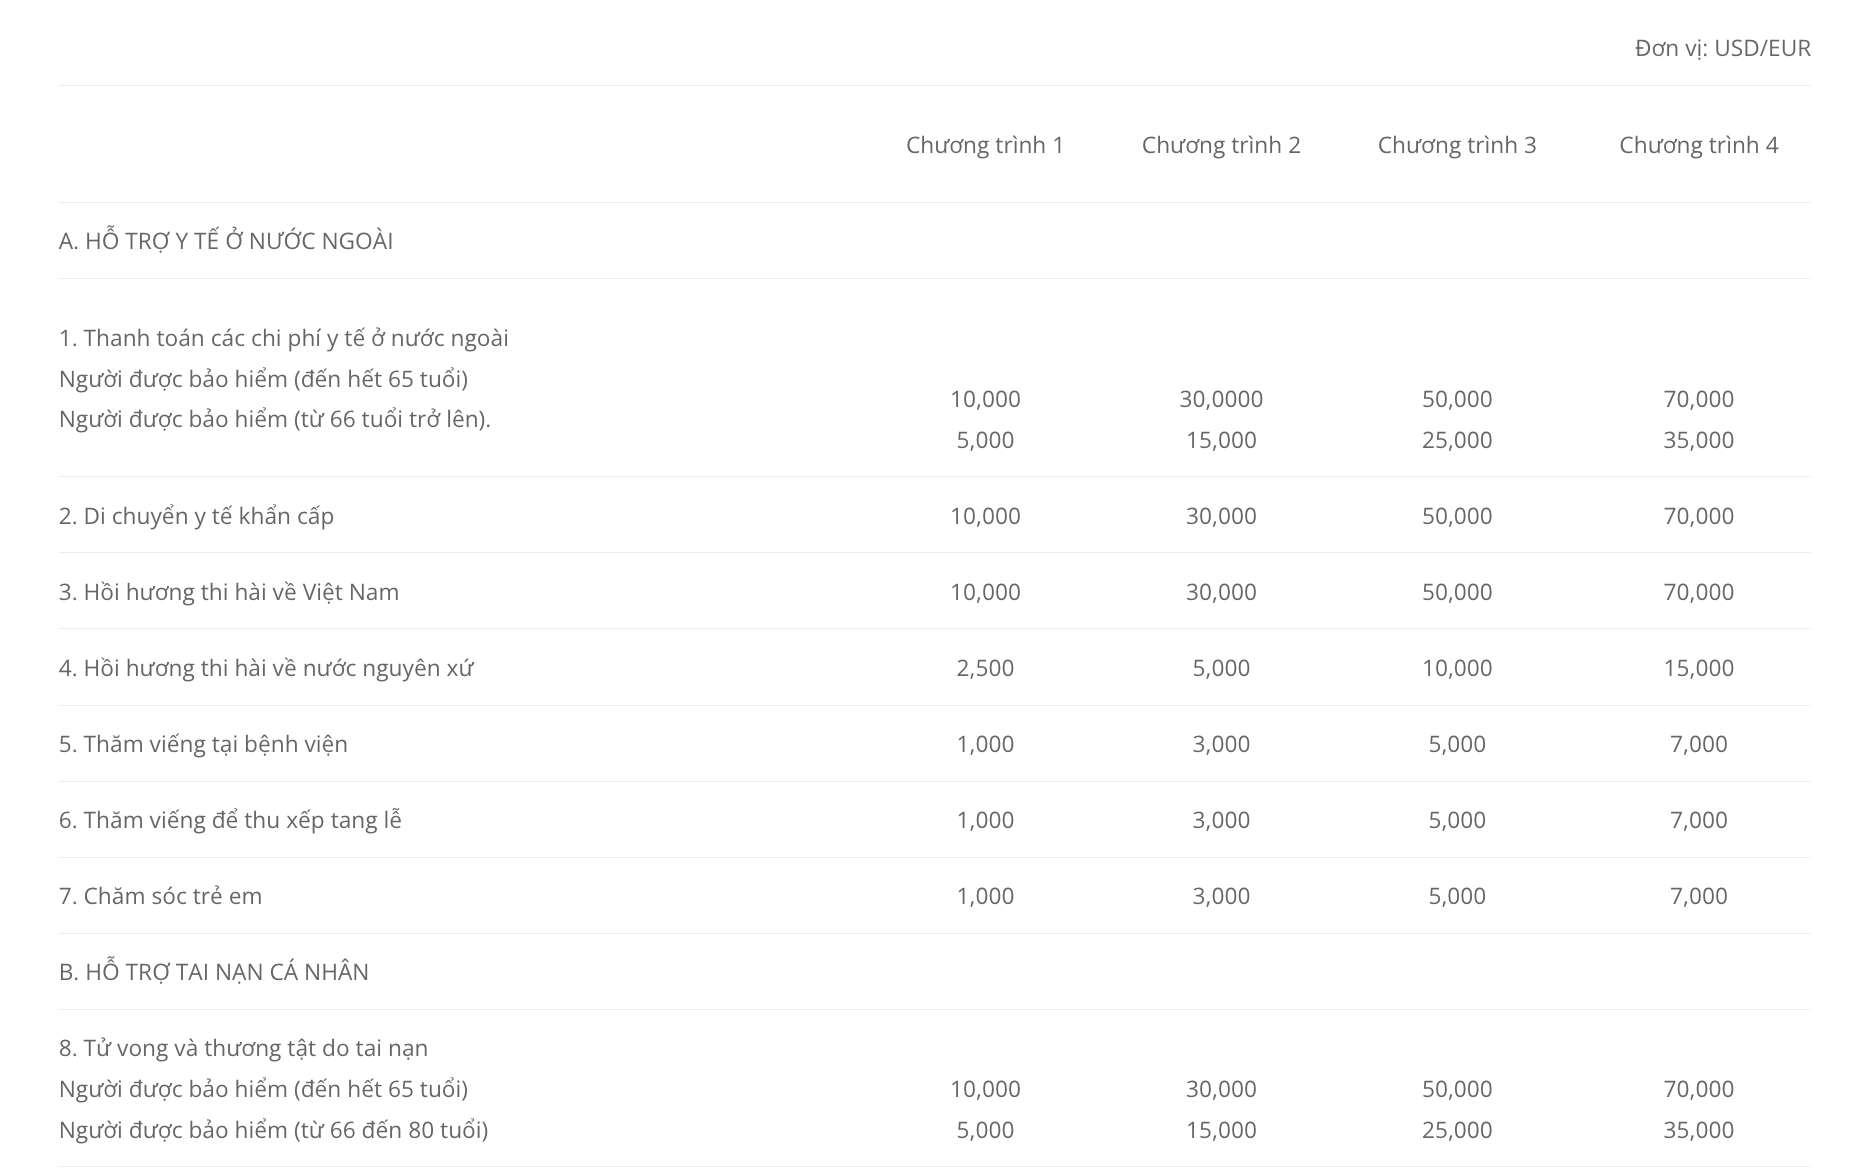Click the 2,500 value in Chương trình 1
This screenshot has width=1854, height=1172.
click(x=985, y=668)
